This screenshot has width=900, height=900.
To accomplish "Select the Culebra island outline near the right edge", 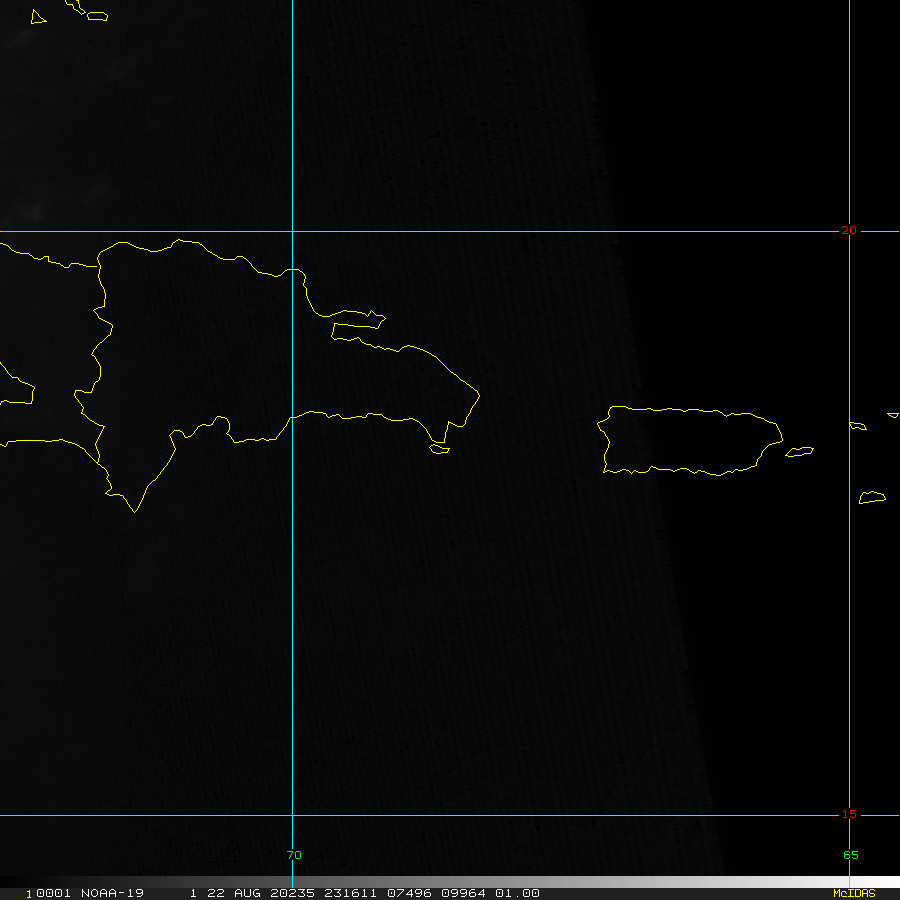I will [x=857, y=426].
